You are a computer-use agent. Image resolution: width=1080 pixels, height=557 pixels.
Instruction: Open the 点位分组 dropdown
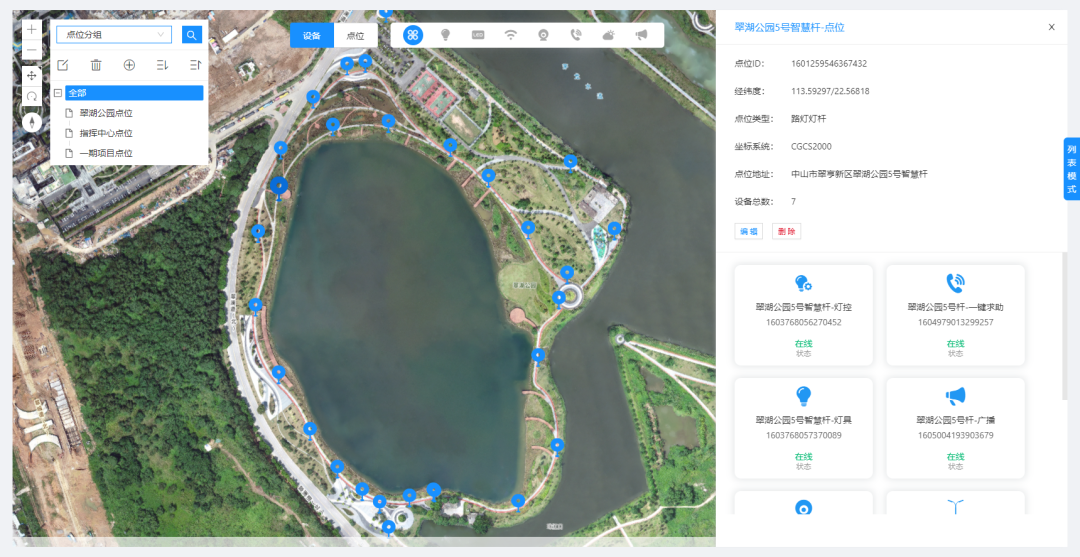tap(113, 35)
